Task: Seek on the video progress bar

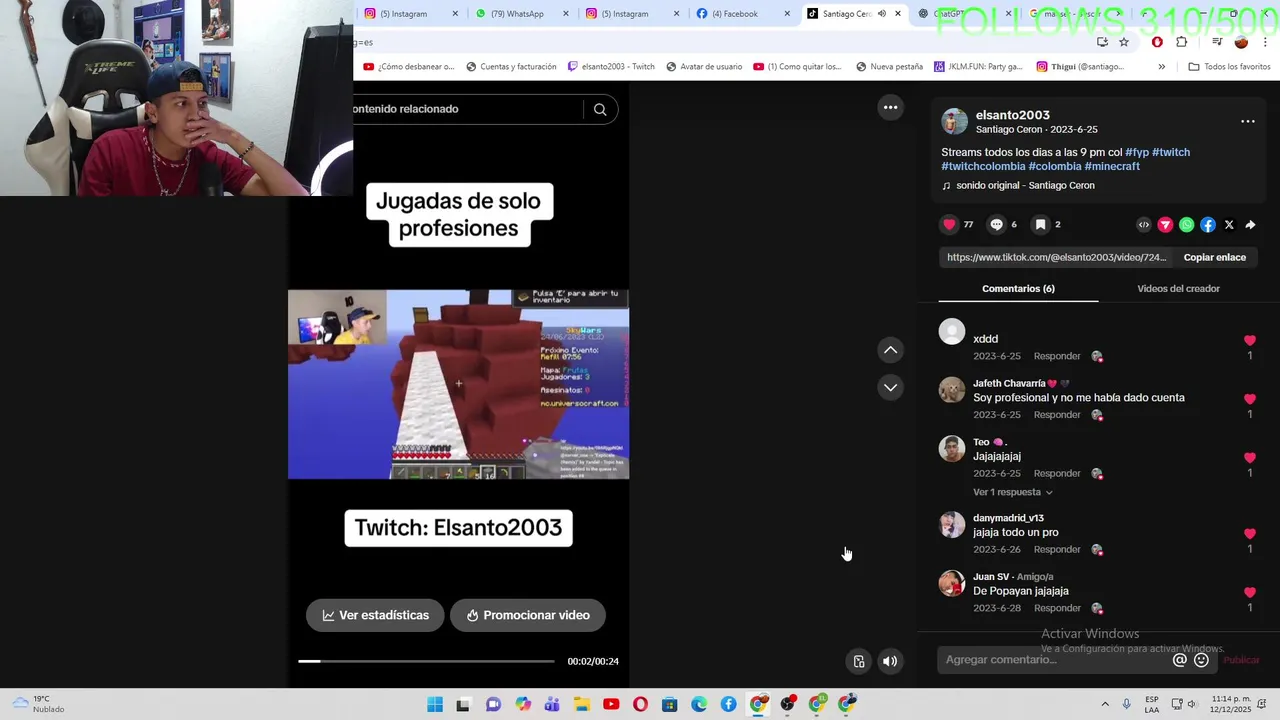Action: click(x=426, y=661)
